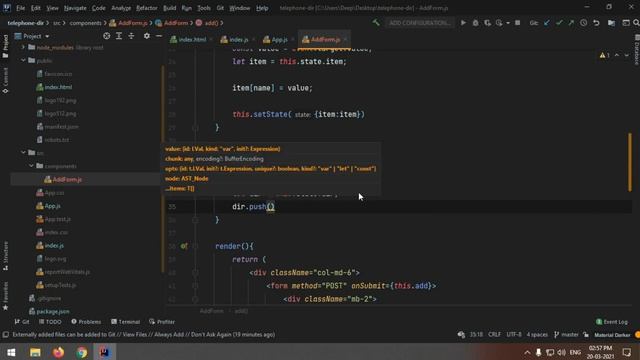Screen dimensions: 640x360
Task: Expand the node_modules folder
Action: pyautogui.click(x=23, y=47)
